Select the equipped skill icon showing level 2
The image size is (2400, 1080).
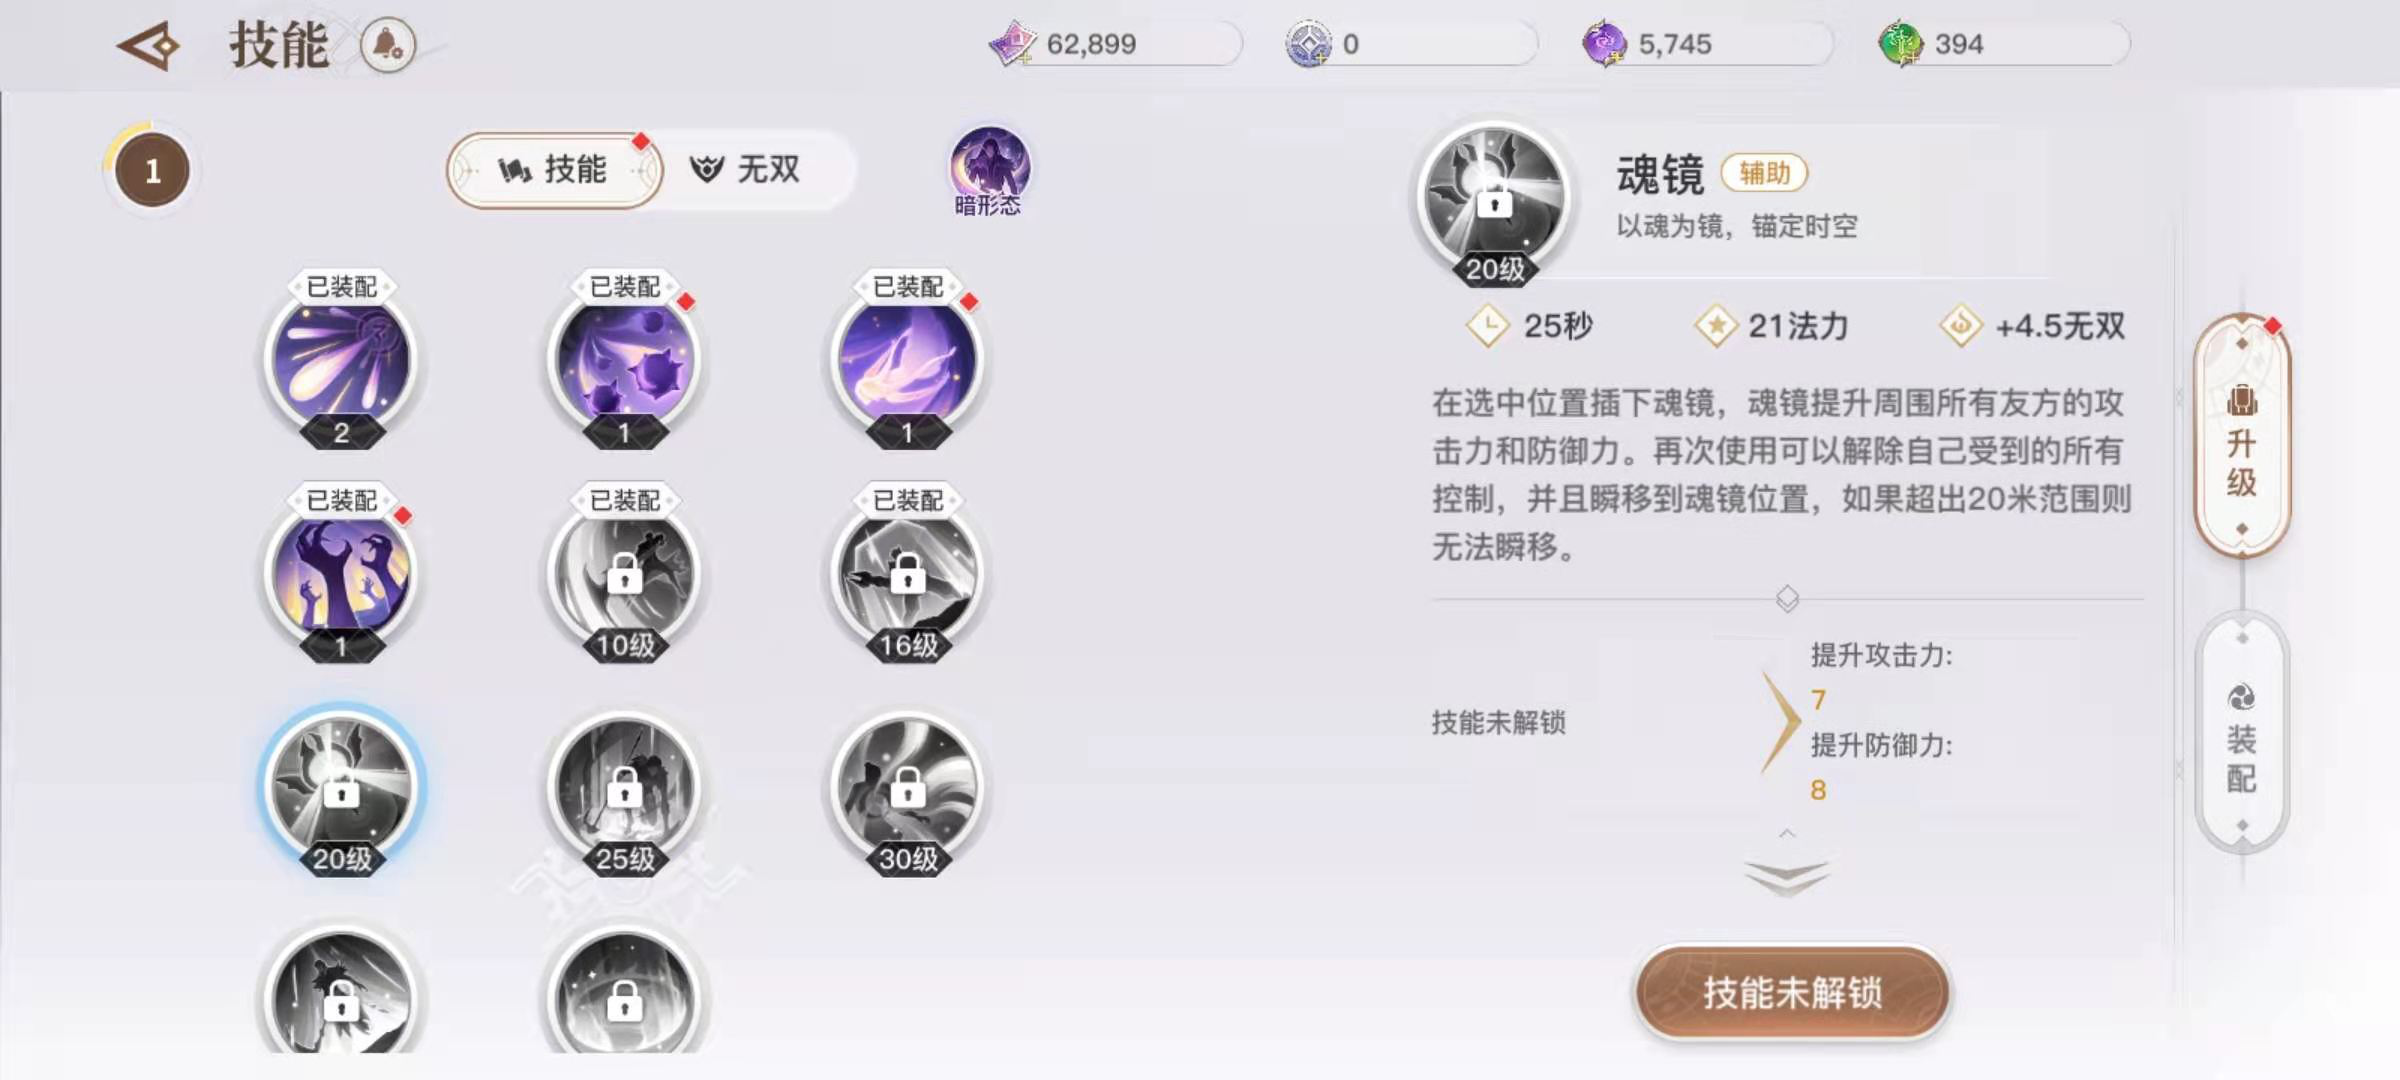click(341, 362)
